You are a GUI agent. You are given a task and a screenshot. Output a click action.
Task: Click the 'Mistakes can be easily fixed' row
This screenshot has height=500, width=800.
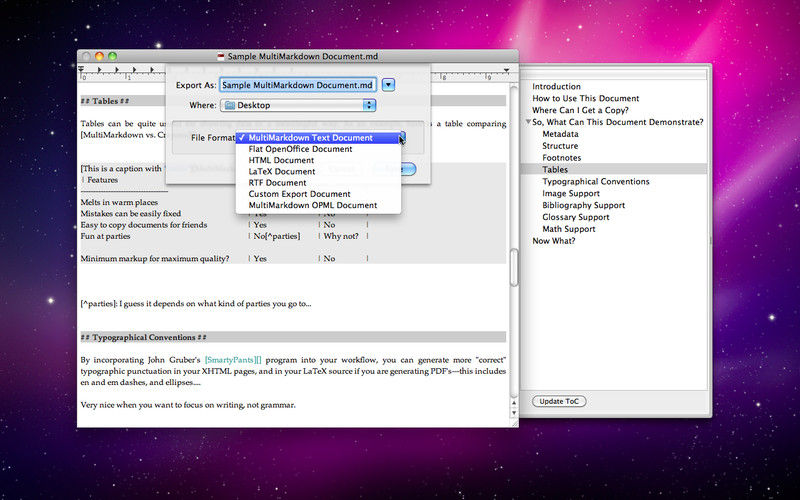coord(131,214)
